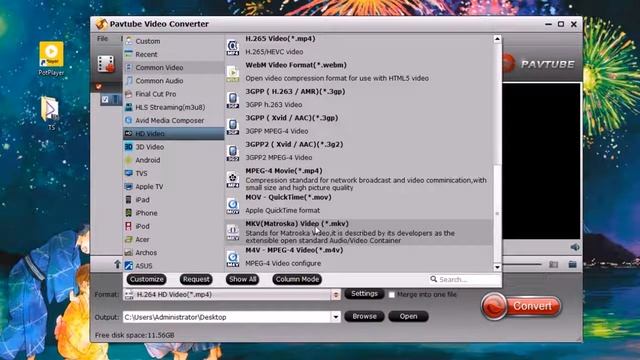Browse for output folder
Screen dimensions: 640x360
364,316
